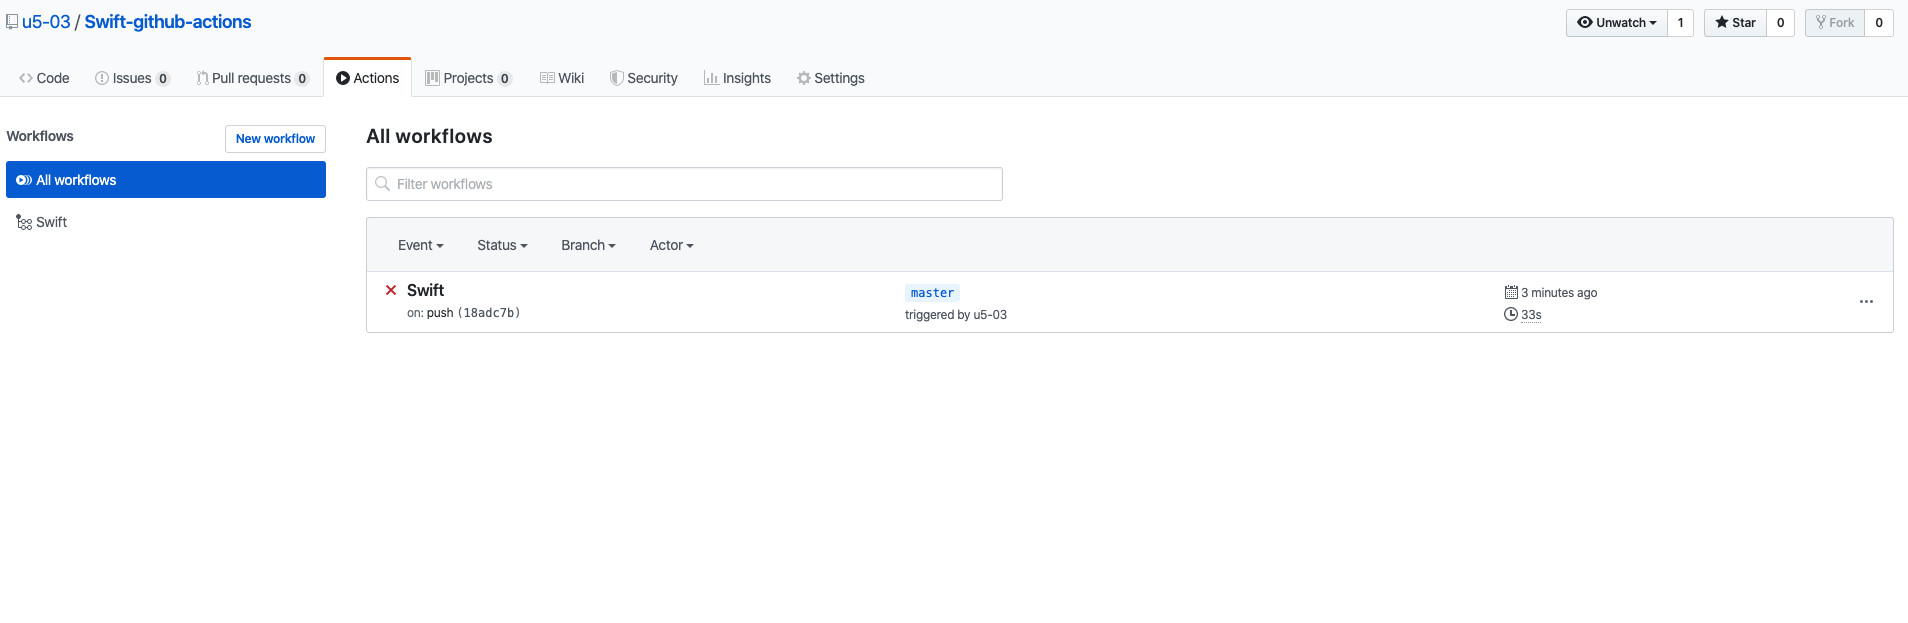Click the search magnifier icon in filter box
1908x623 pixels.
pos(382,184)
